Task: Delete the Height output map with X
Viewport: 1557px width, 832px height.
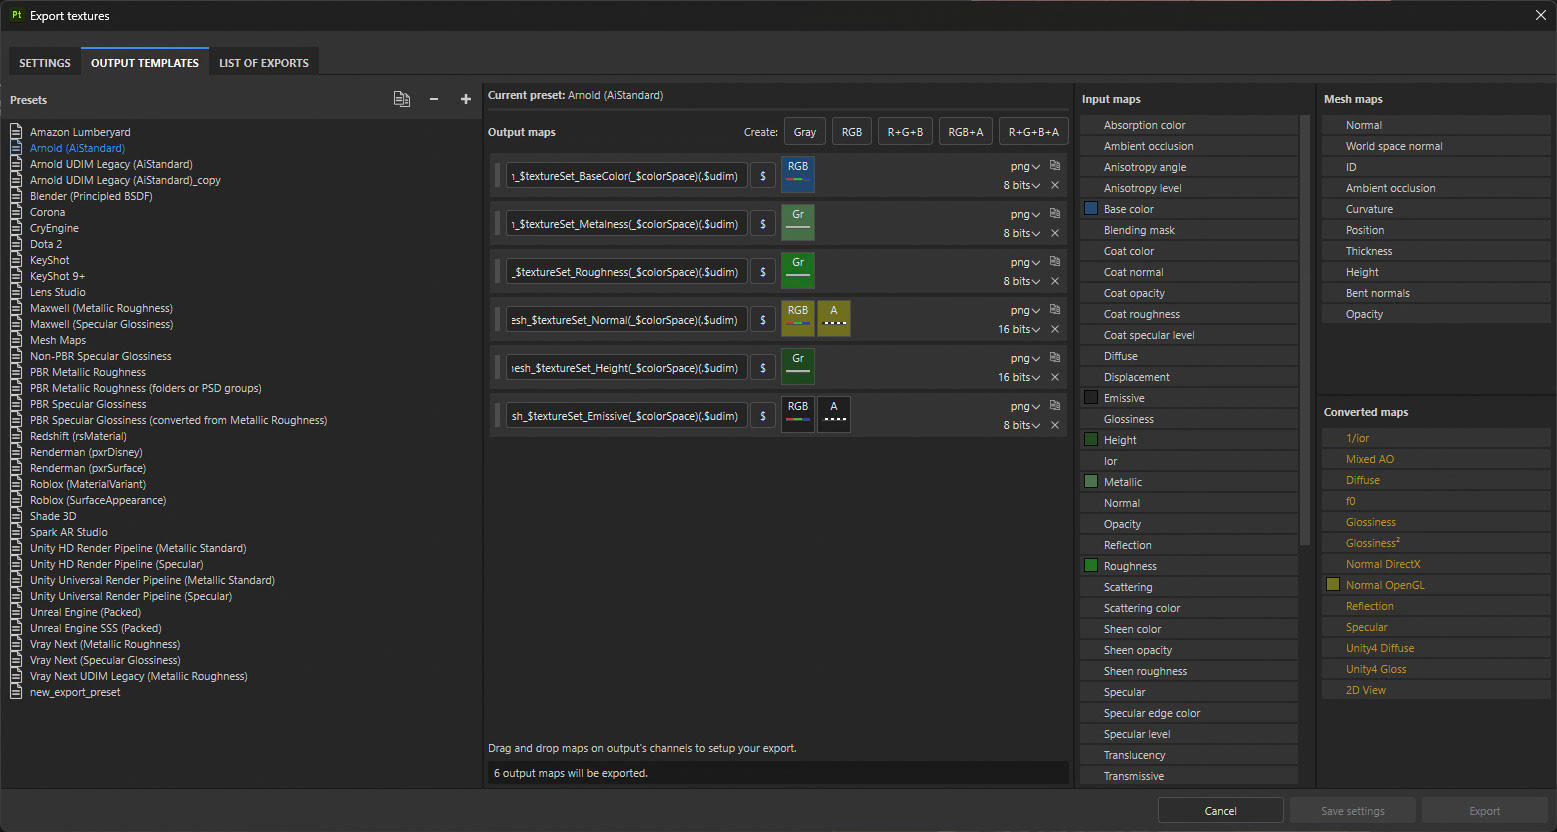Action: (1055, 377)
